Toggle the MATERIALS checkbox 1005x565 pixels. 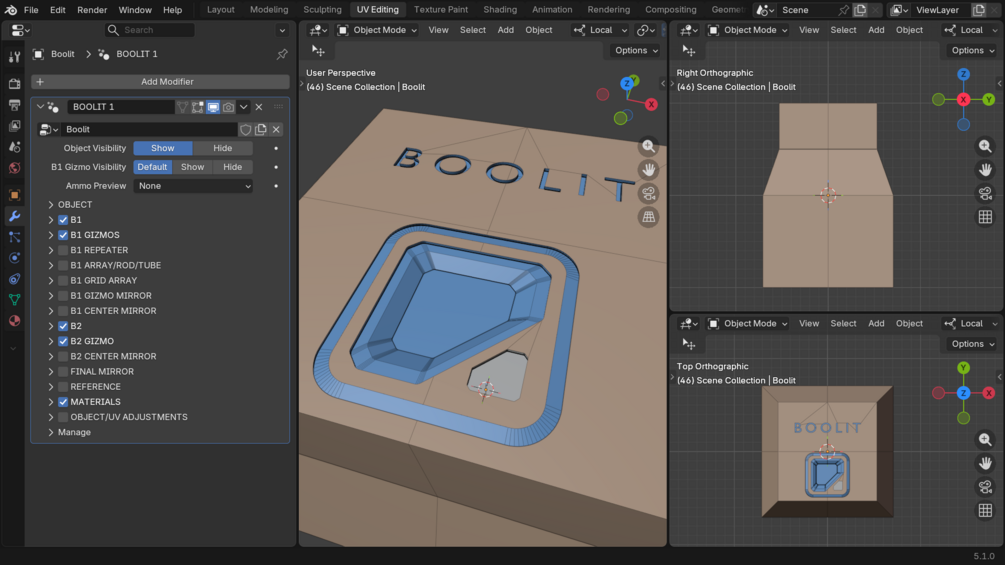pyautogui.click(x=63, y=402)
